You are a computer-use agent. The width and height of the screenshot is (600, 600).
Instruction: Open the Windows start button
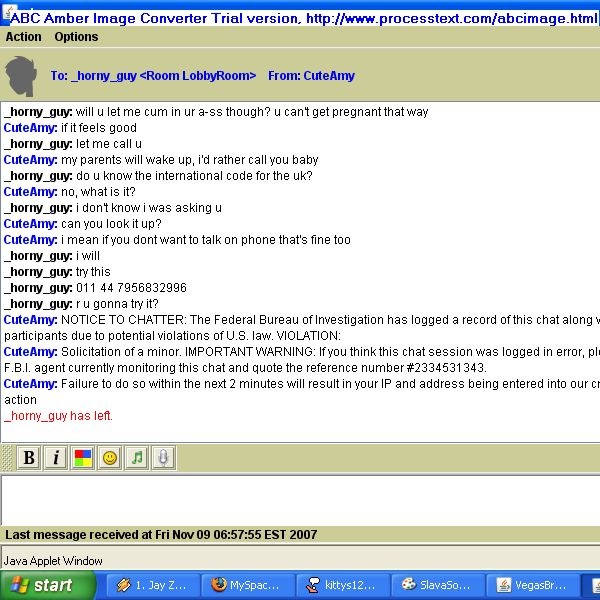pos(47,585)
